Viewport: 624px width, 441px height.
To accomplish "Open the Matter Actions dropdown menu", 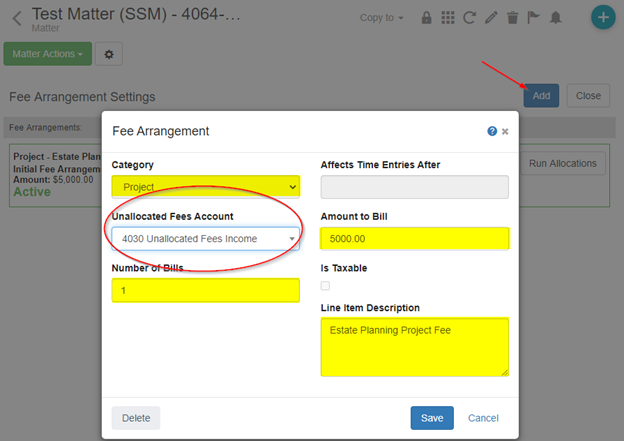I will (x=48, y=54).
